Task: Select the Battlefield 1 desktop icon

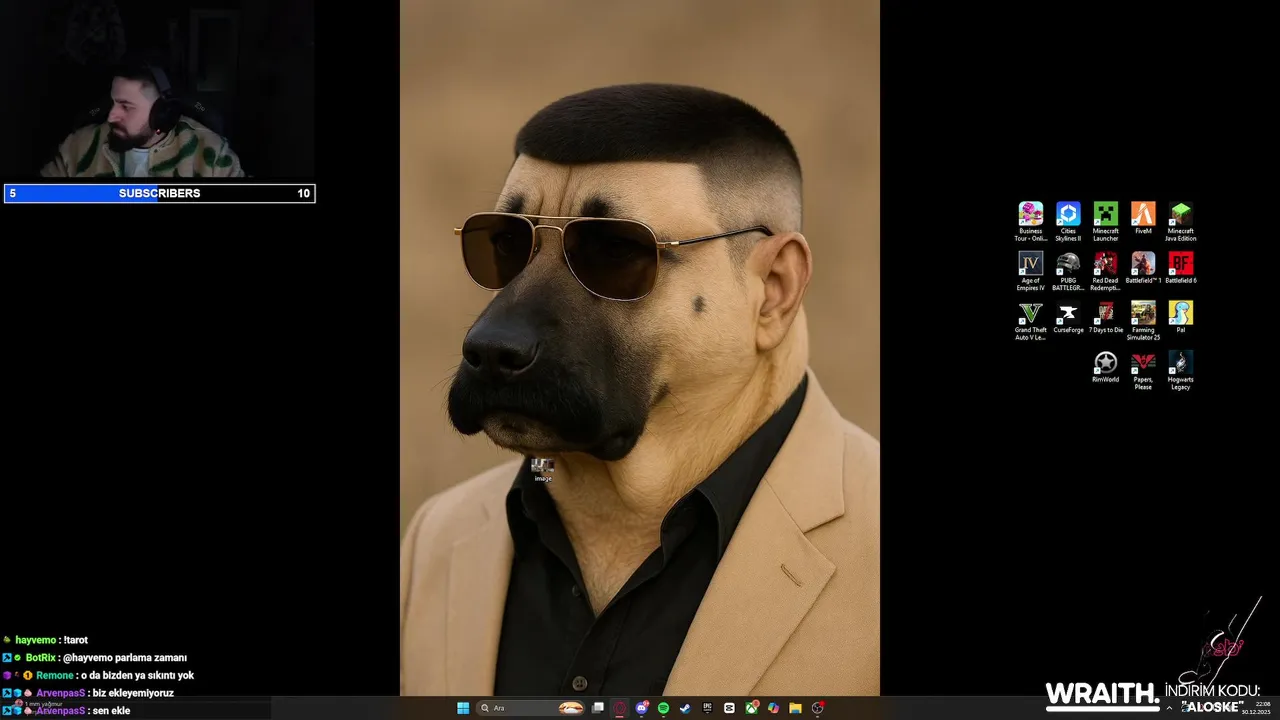Action: (1143, 268)
